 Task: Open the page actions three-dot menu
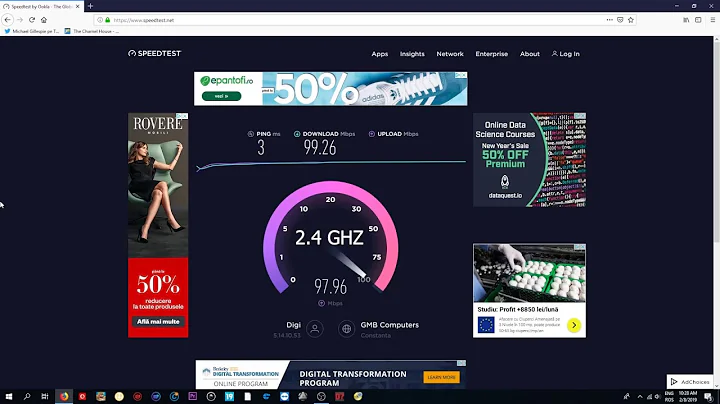[609, 20]
